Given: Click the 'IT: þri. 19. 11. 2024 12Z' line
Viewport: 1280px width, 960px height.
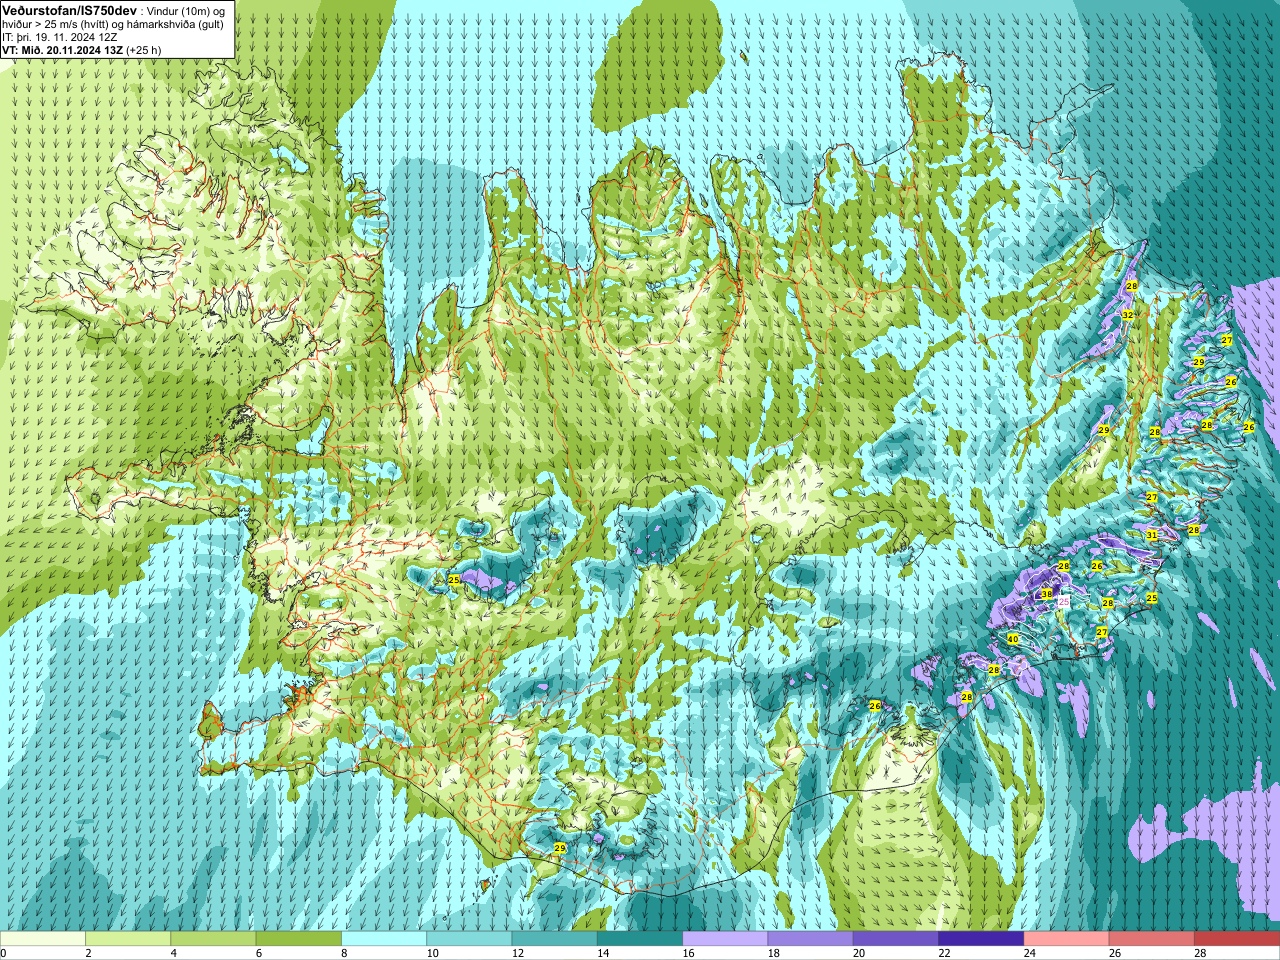Looking at the screenshot, I should coord(61,36).
